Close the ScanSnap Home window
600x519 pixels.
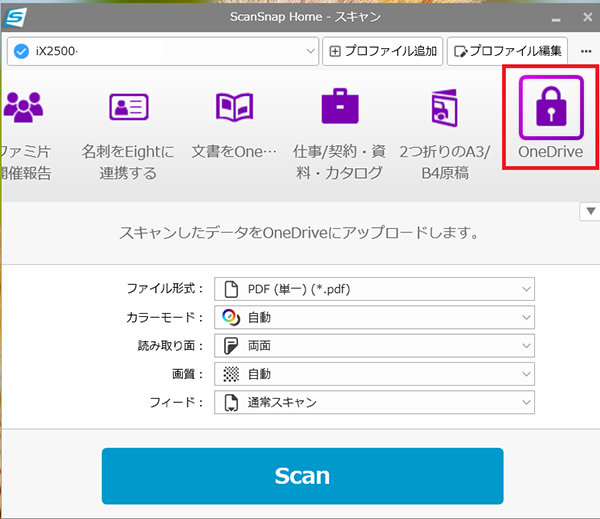click(x=587, y=17)
